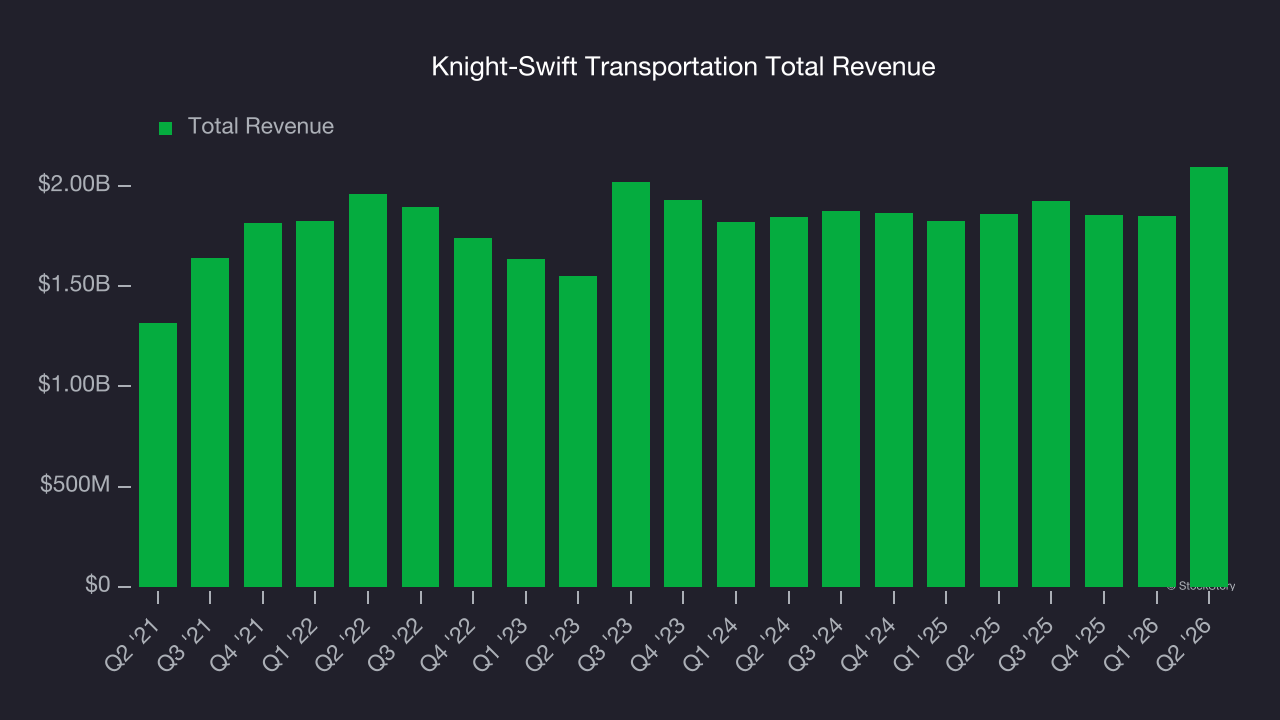Select the Q3 '23 revenue bar
Viewport: 1280px width, 720px height.
point(631,384)
